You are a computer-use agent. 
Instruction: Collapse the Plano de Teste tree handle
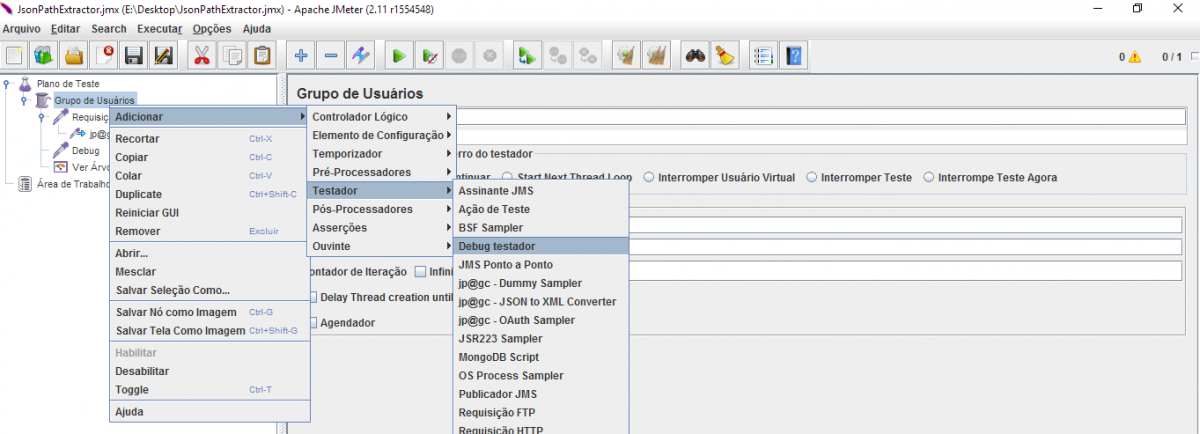[7, 83]
